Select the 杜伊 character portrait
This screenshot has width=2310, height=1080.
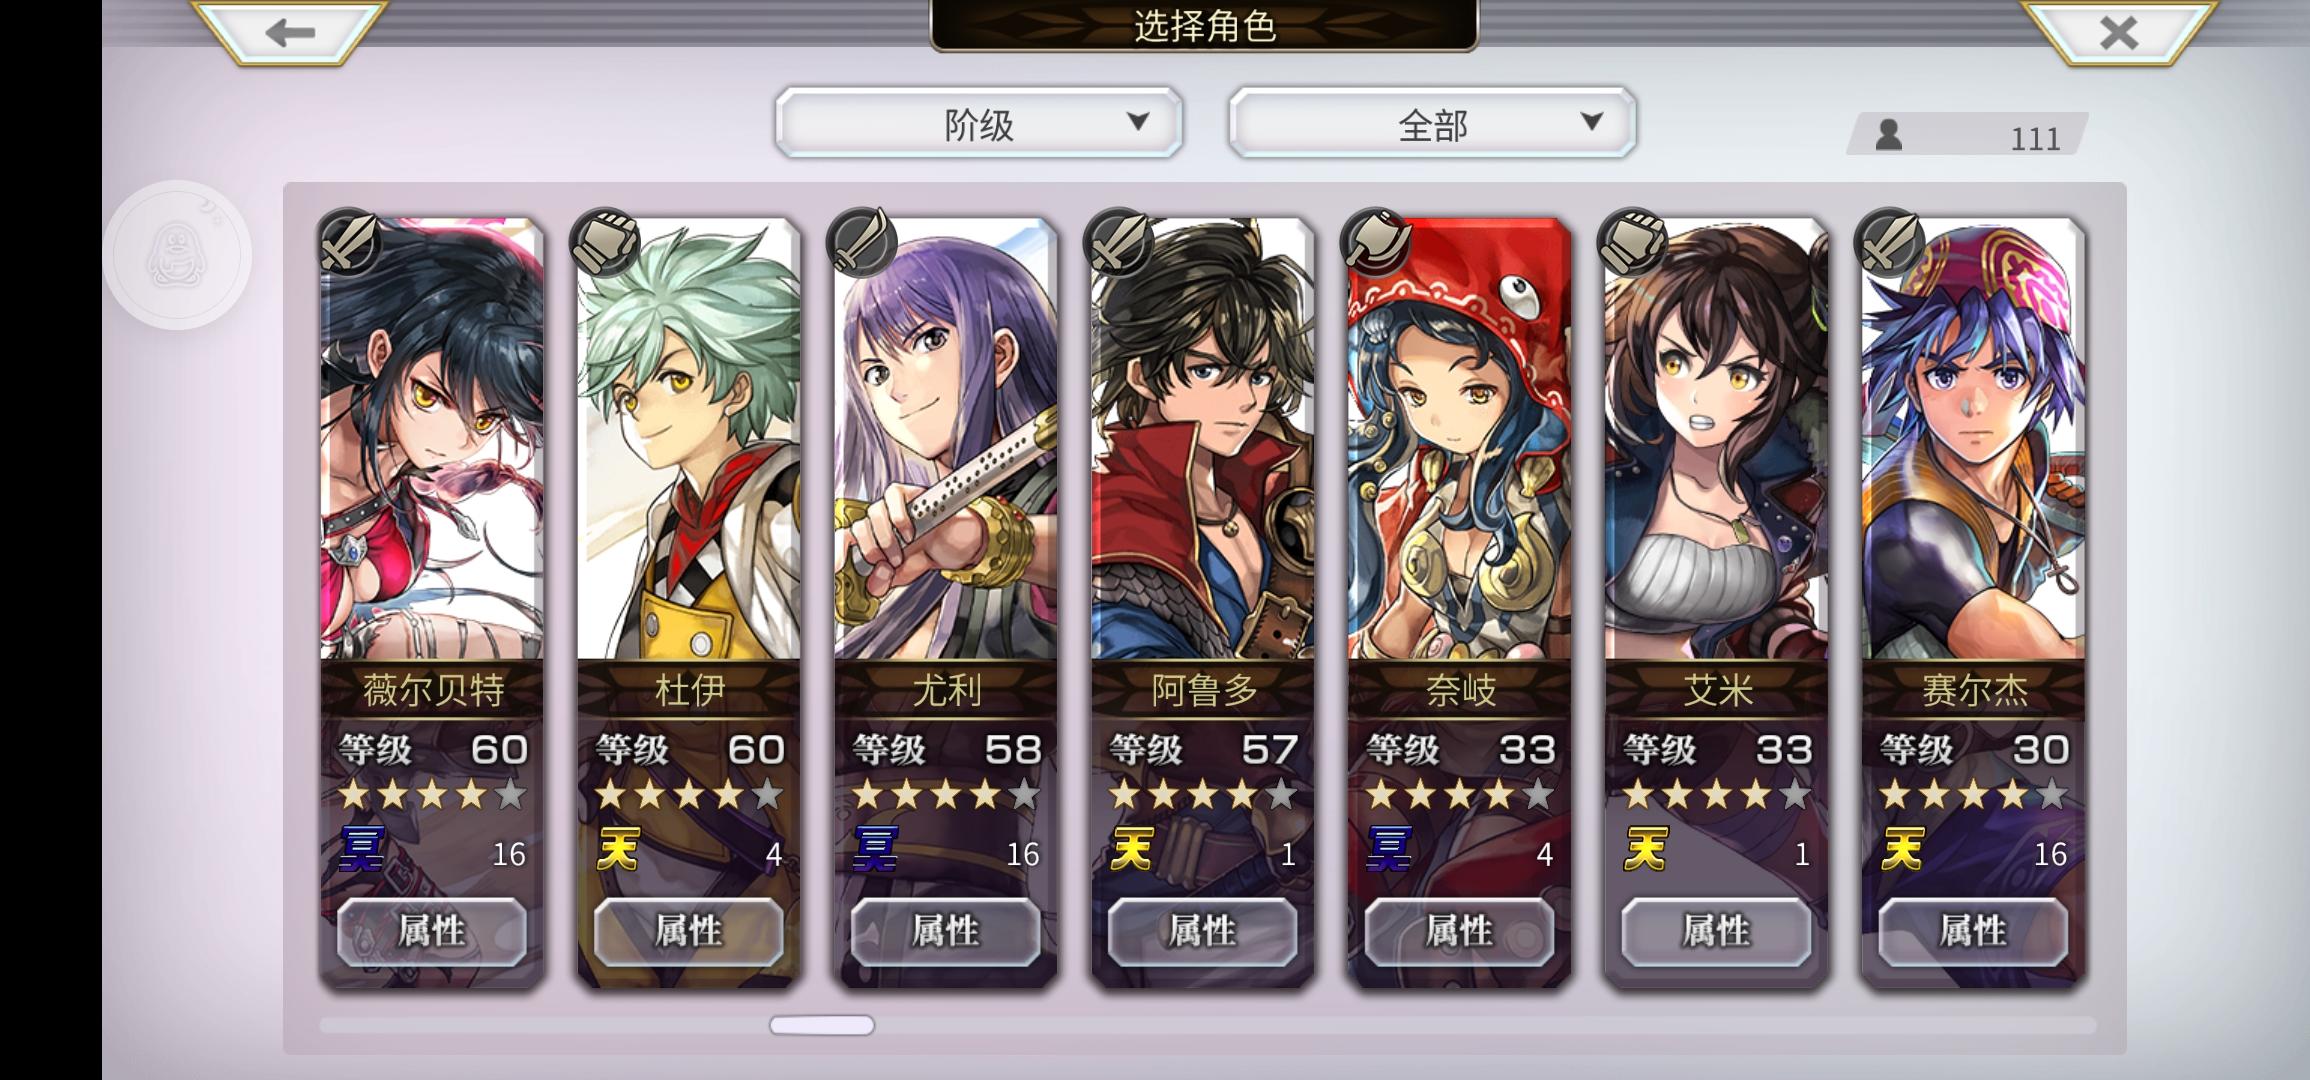[689, 440]
